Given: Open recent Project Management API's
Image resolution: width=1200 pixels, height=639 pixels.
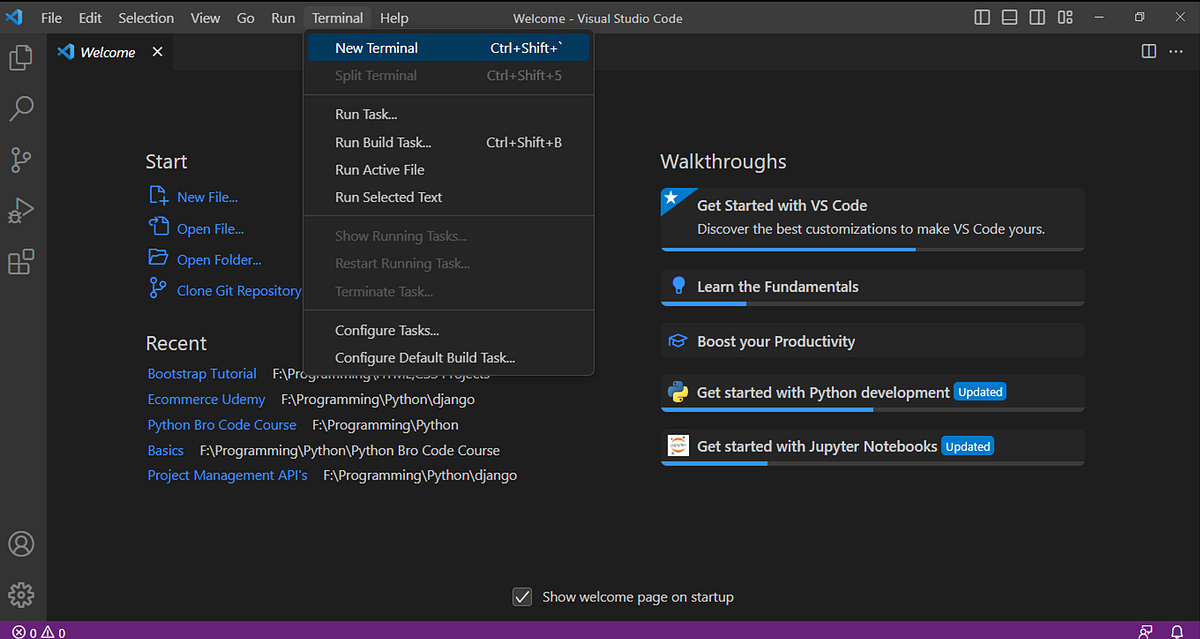Looking at the screenshot, I should 228,475.
